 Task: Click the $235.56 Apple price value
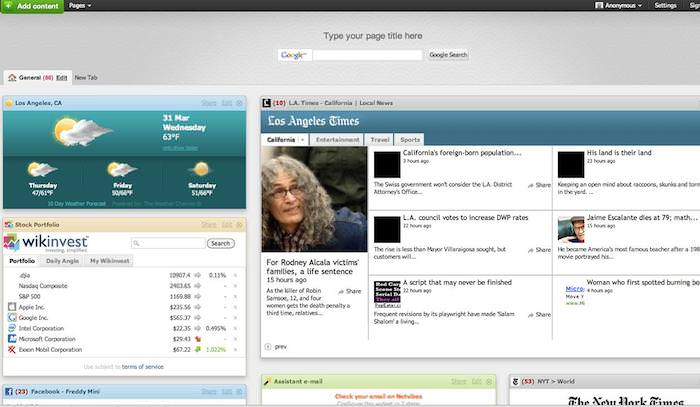[180, 307]
